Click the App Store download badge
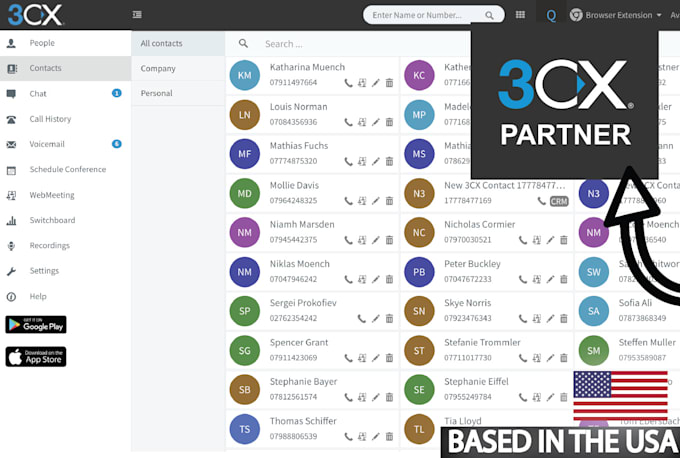 pyautogui.click(x=36, y=357)
